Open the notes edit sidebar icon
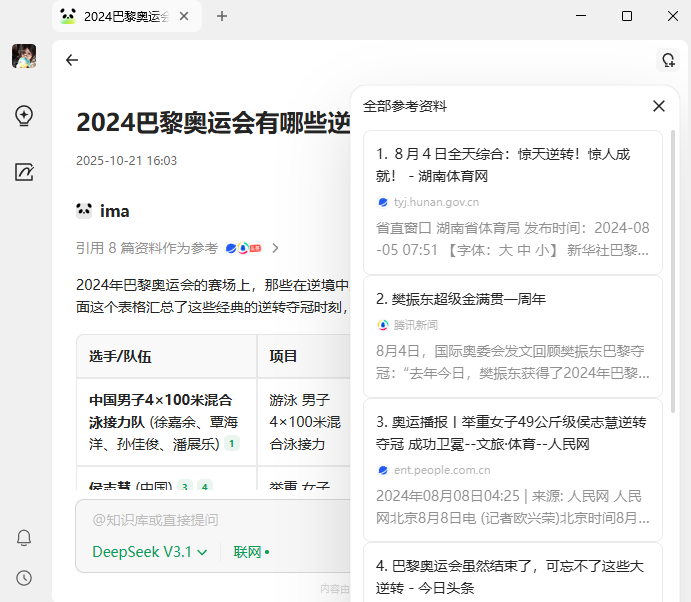 [24, 172]
